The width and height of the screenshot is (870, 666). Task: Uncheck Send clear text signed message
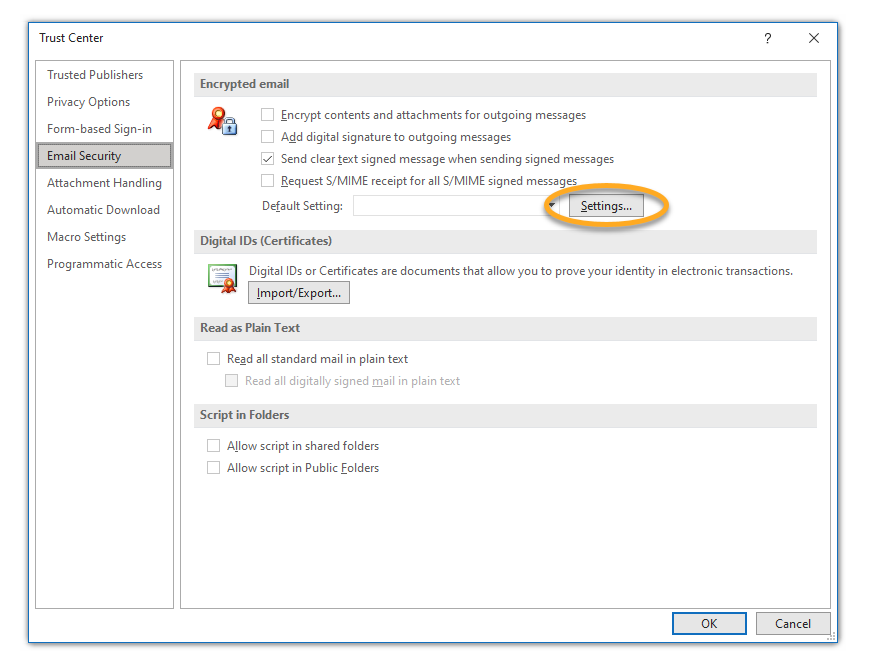(267, 159)
